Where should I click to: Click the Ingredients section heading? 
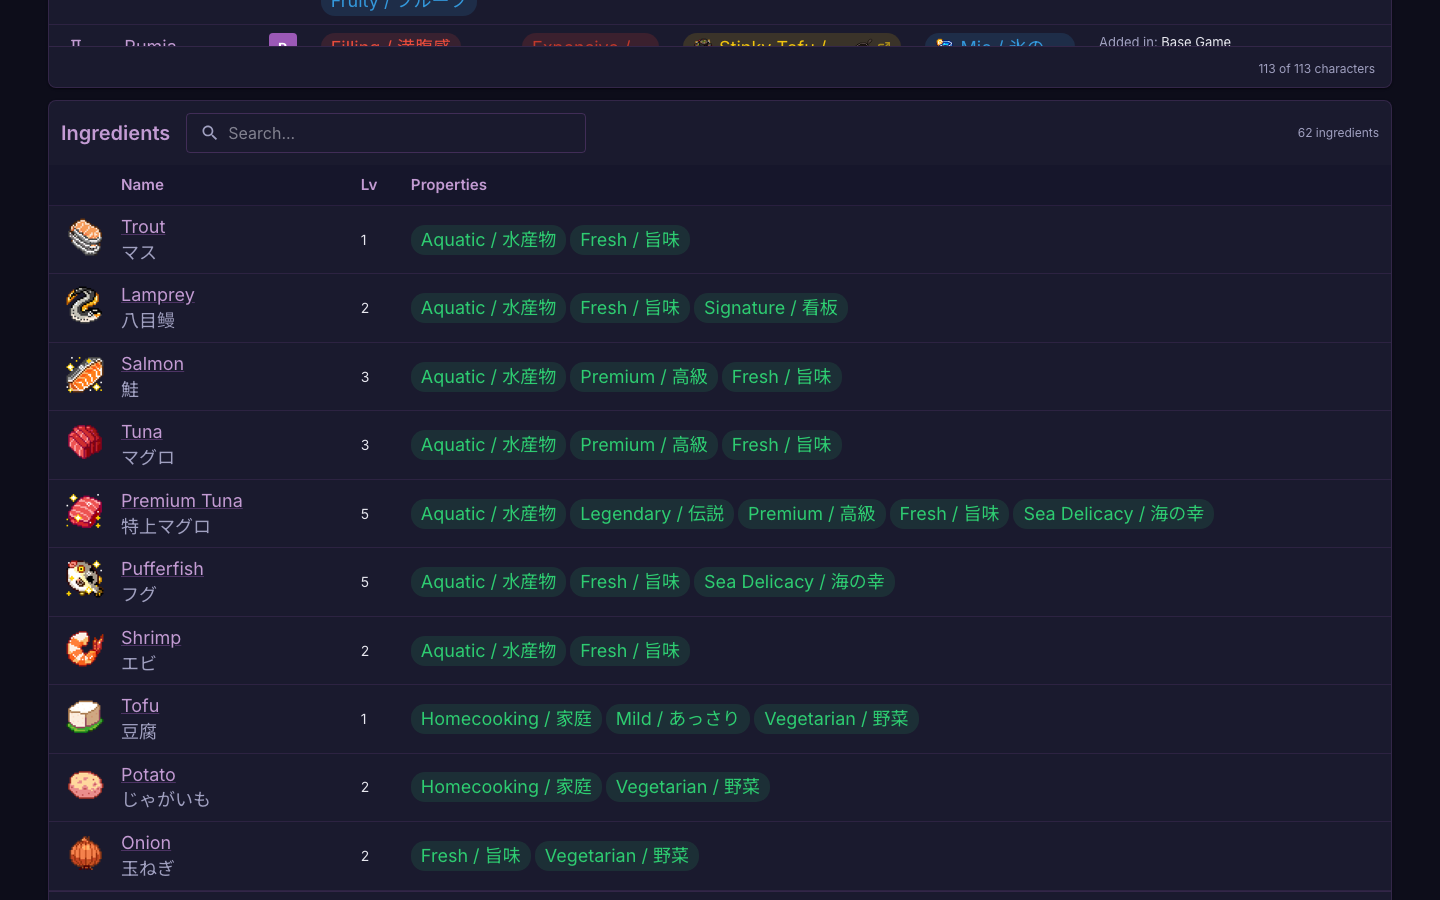(115, 133)
